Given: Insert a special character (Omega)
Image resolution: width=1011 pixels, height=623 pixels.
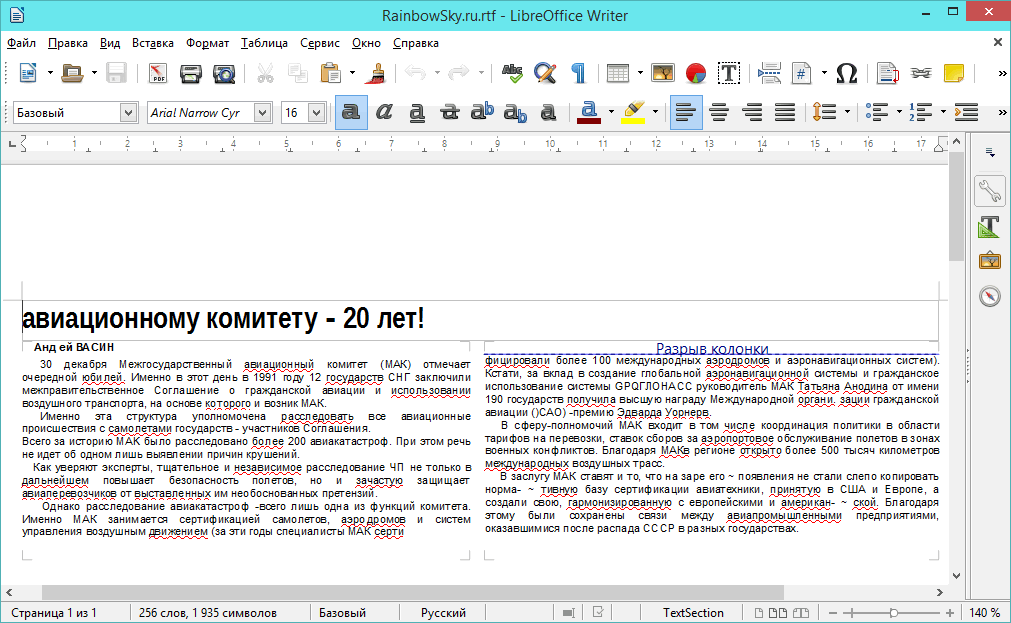Looking at the screenshot, I should point(847,73).
